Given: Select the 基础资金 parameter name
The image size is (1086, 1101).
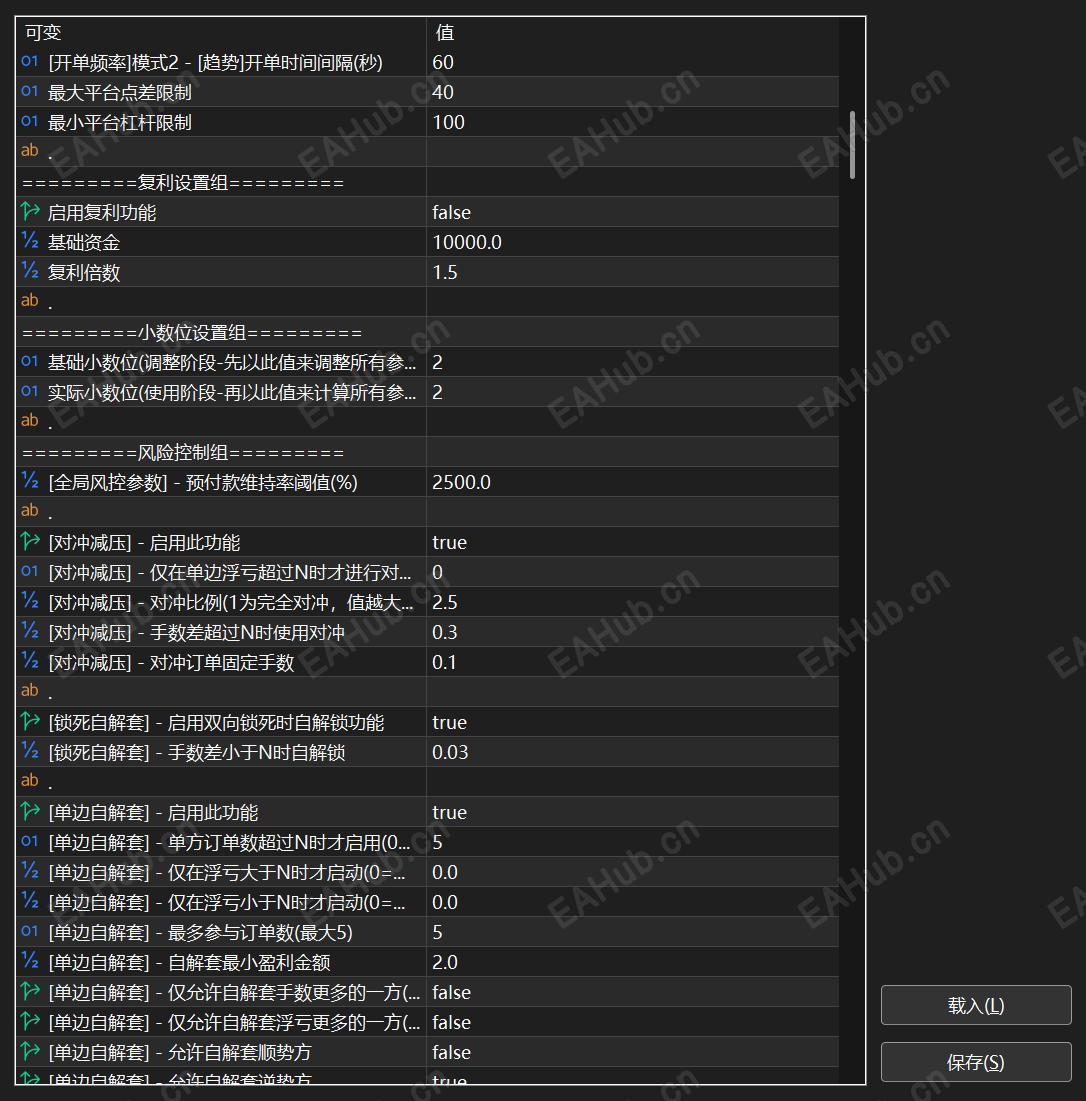Looking at the screenshot, I should (84, 242).
